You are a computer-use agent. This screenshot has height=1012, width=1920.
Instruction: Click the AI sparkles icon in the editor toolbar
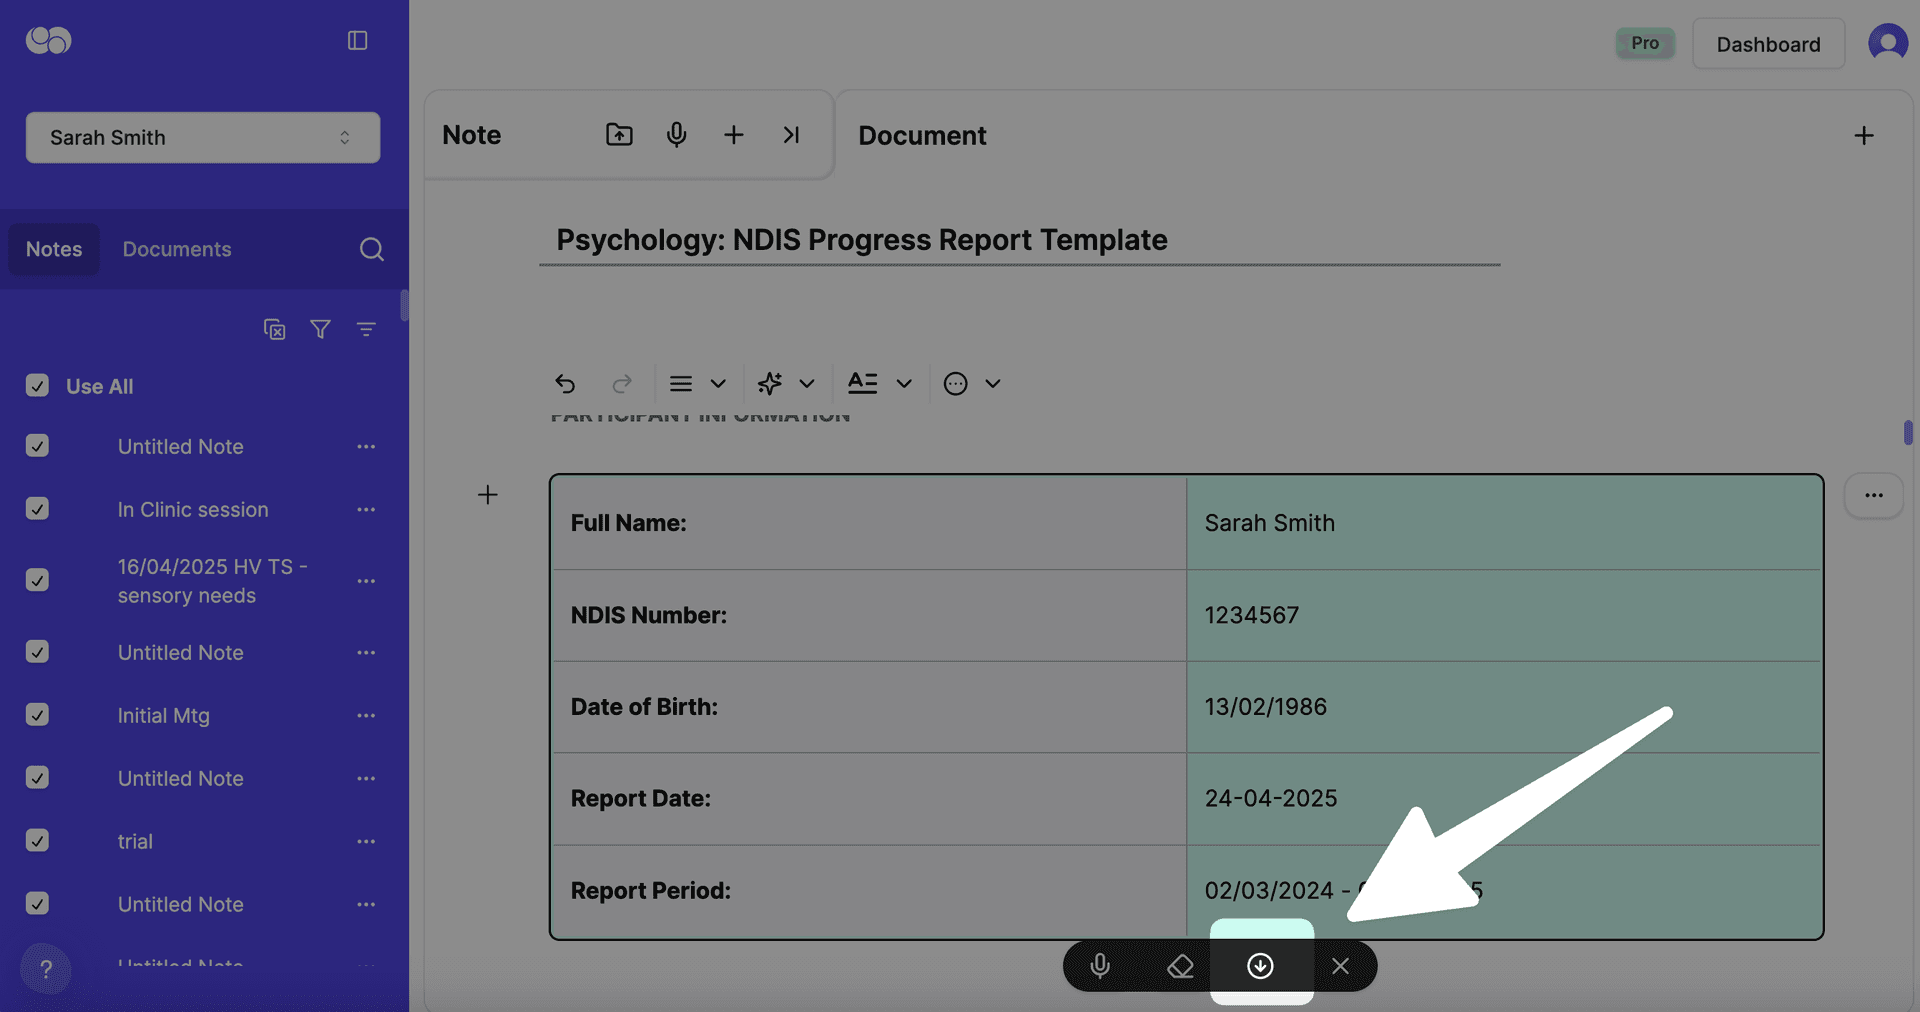[x=768, y=383]
